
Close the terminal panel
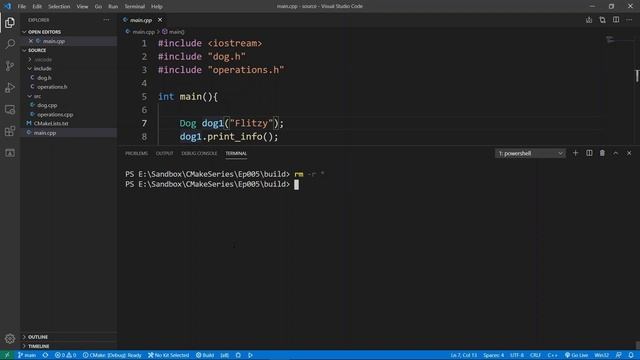tap(629, 153)
